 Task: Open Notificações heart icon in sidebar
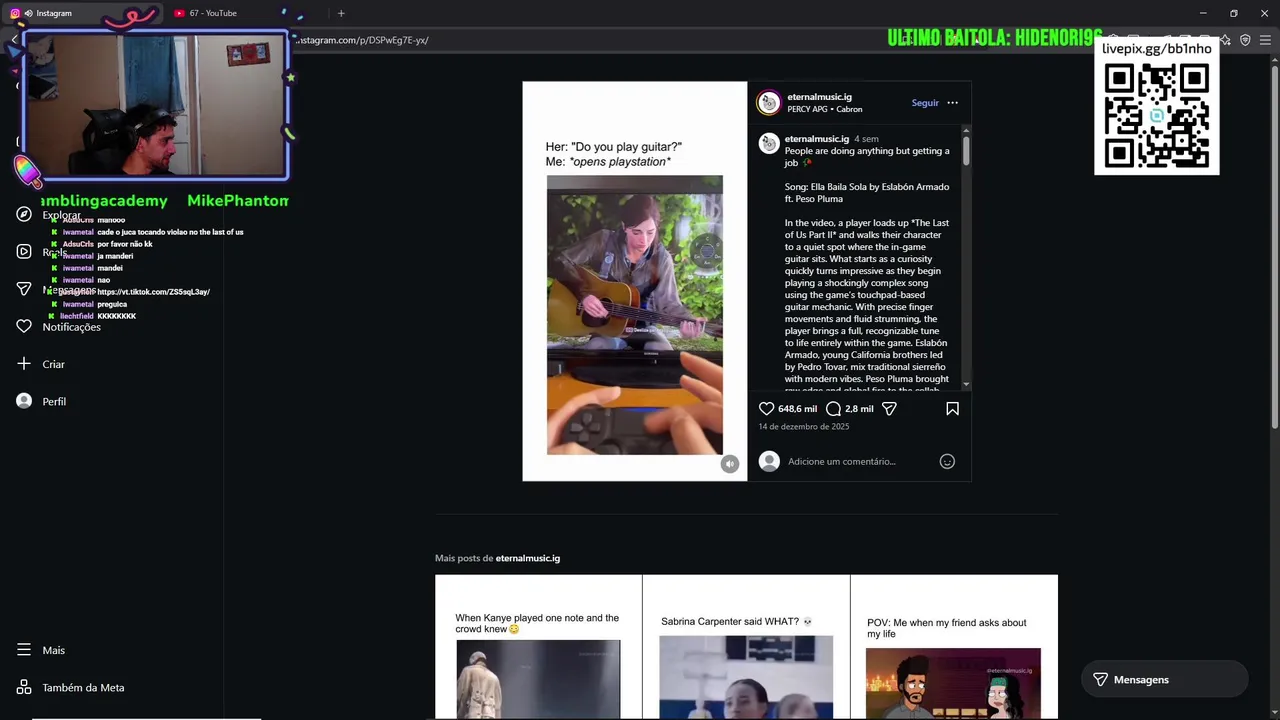(24, 326)
